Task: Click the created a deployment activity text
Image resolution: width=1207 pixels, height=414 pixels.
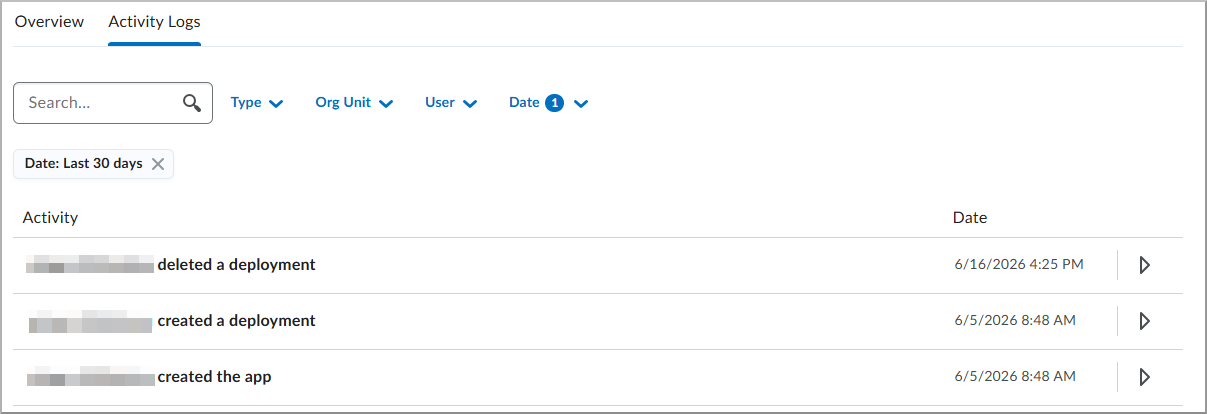Action: (x=236, y=321)
